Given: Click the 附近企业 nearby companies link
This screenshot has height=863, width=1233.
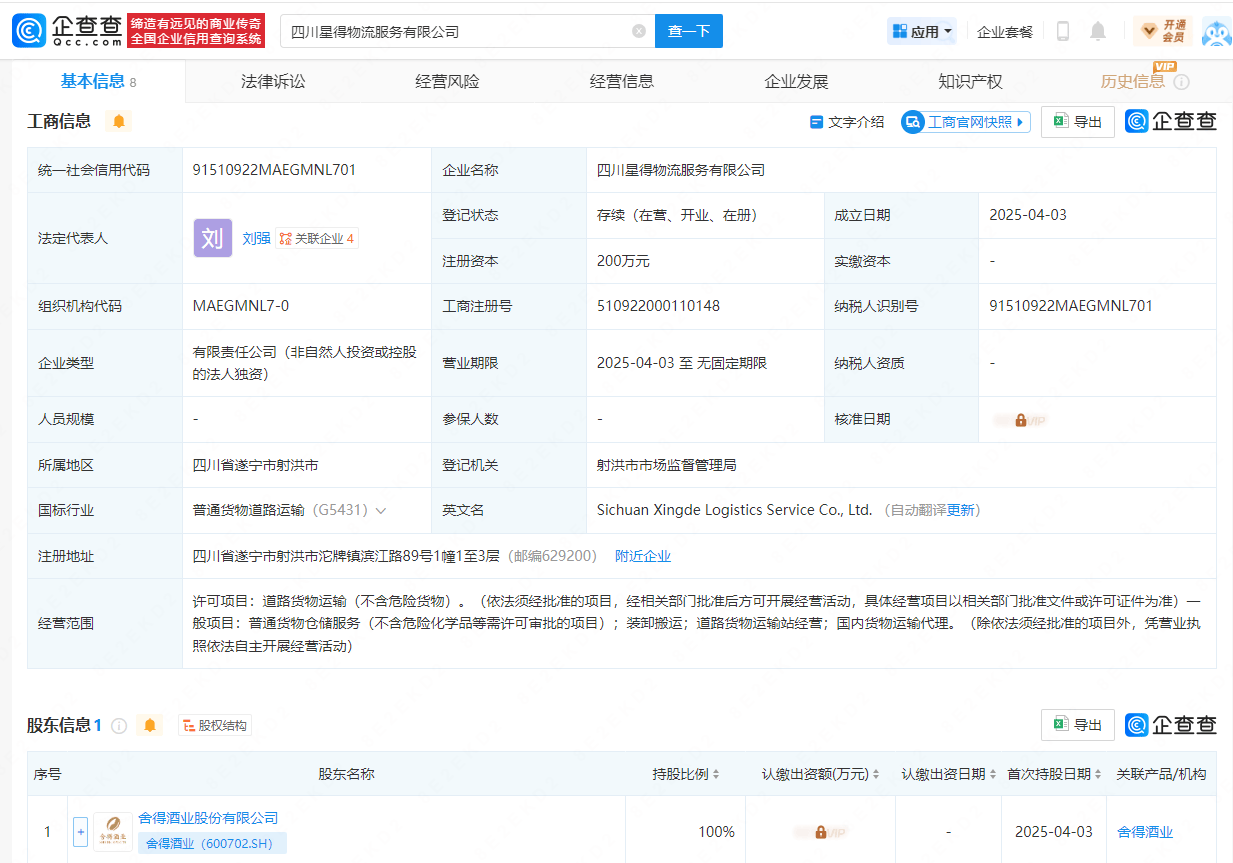Looking at the screenshot, I should click(643, 556).
